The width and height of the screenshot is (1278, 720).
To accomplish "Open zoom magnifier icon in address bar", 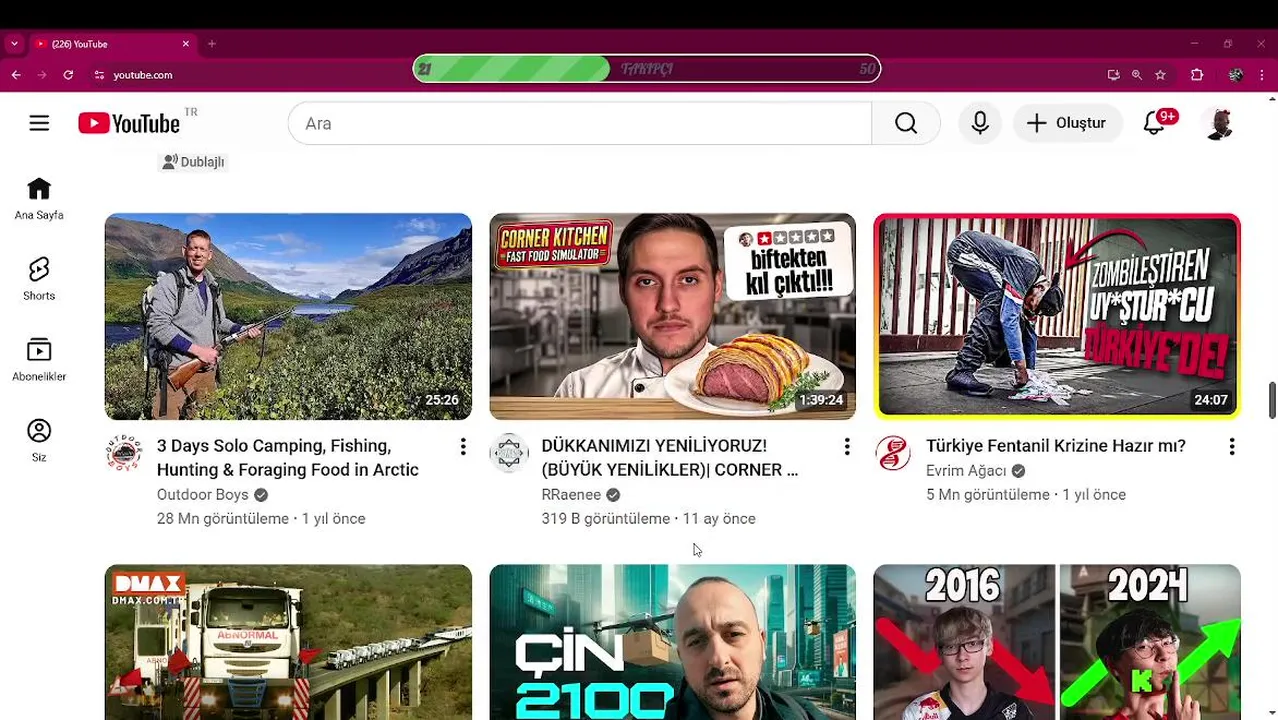I will tap(1137, 75).
